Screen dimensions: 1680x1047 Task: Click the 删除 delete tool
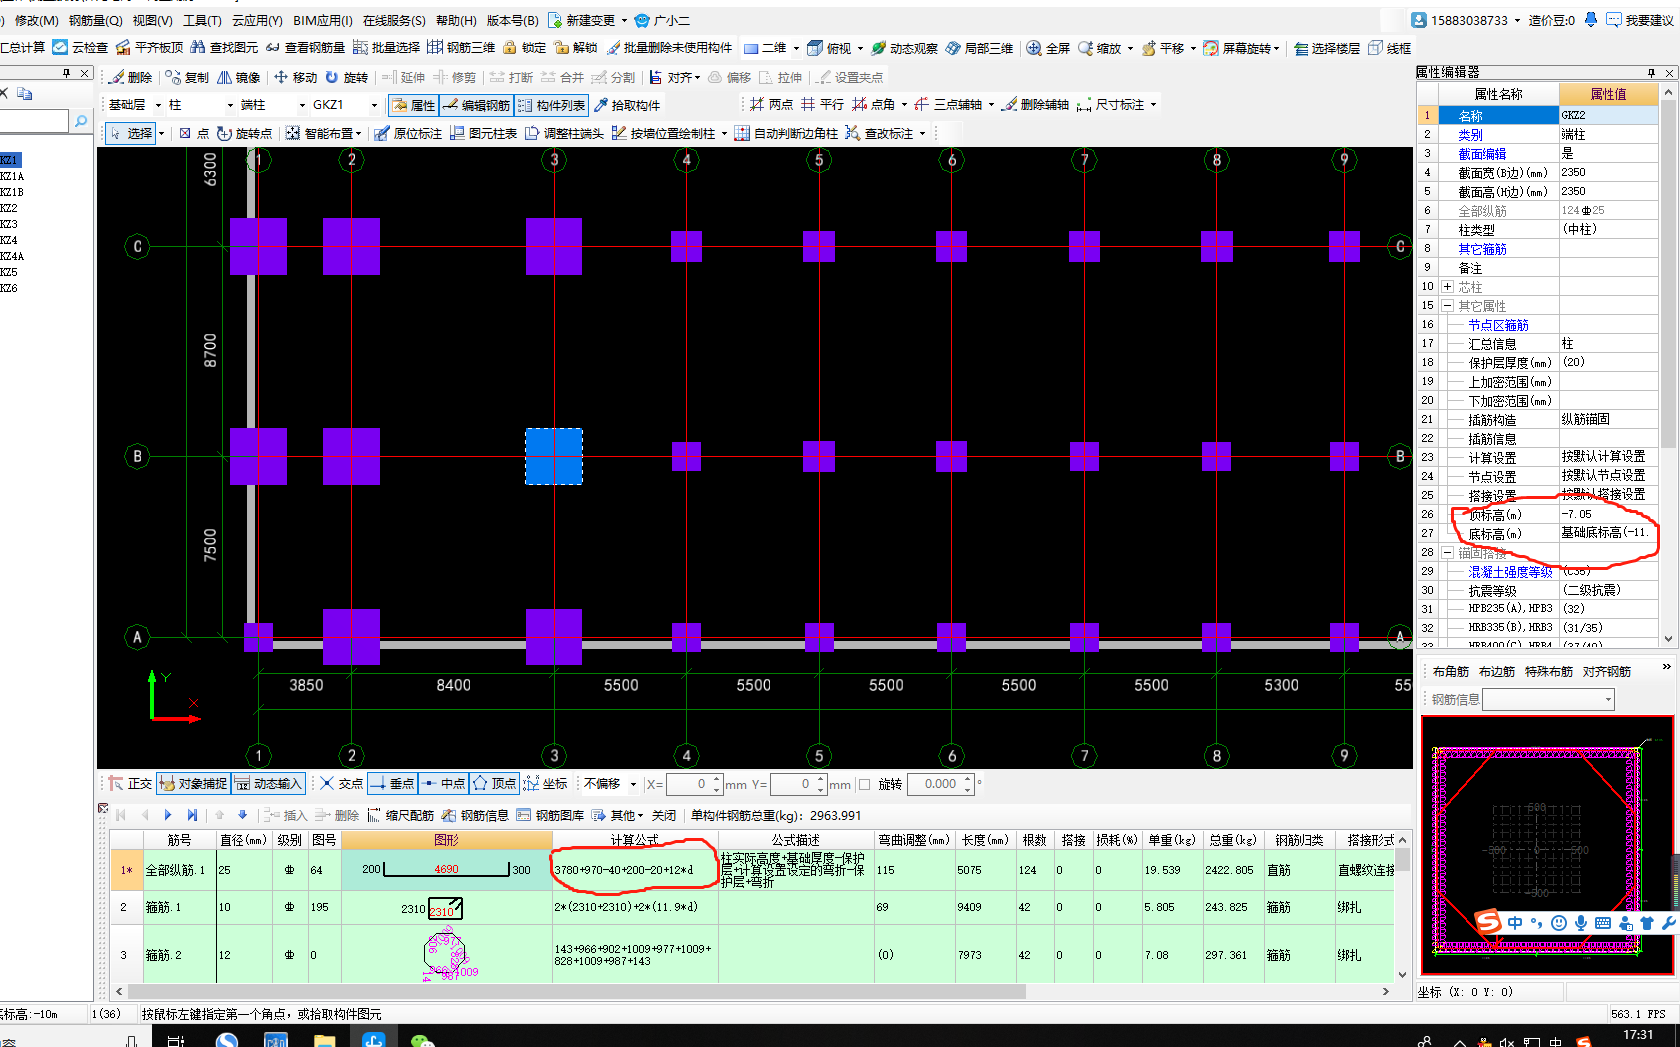130,77
